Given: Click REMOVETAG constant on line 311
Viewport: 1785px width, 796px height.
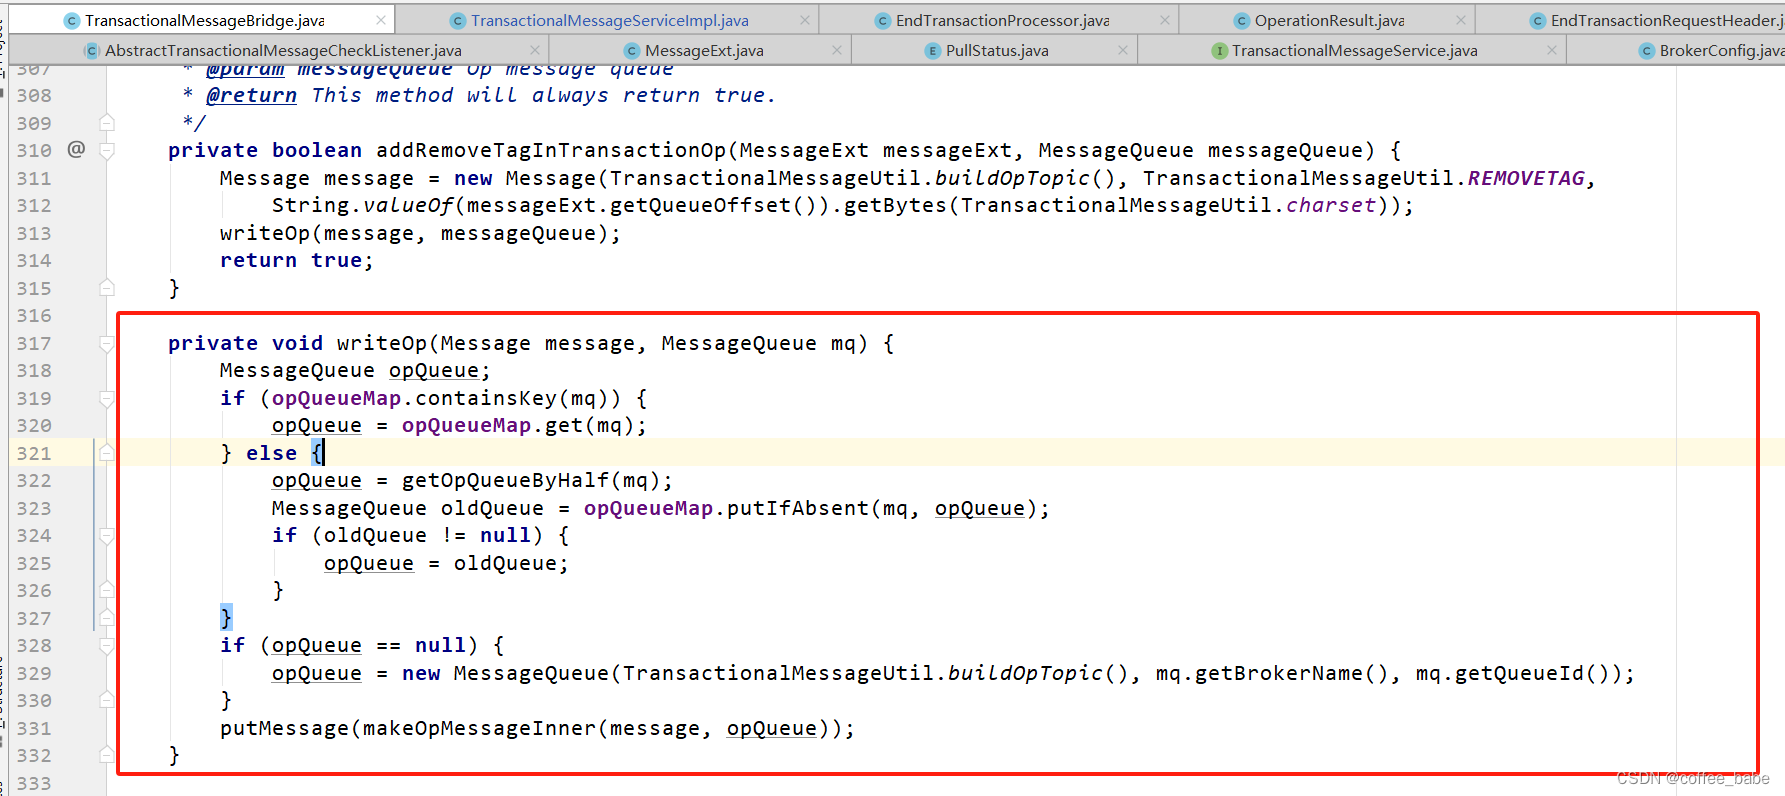Looking at the screenshot, I should point(1526,178).
